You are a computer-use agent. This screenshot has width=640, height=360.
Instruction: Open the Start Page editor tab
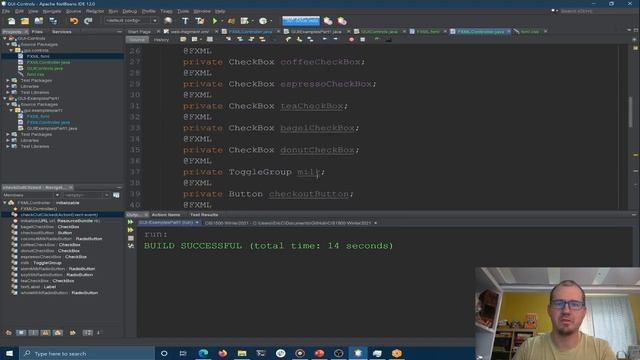click(x=139, y=31)
